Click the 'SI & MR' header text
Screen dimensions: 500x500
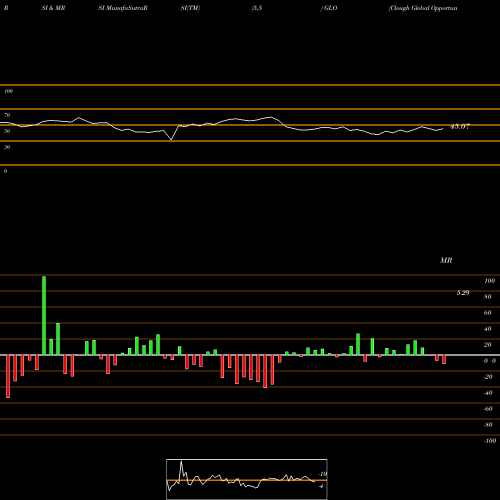[x=53, y=8]
